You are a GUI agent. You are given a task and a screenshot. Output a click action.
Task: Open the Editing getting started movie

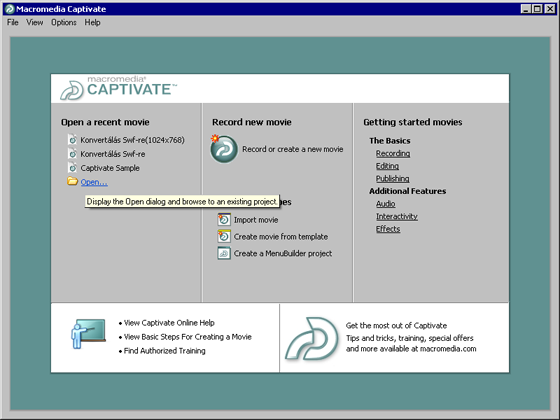click(387, 166)
